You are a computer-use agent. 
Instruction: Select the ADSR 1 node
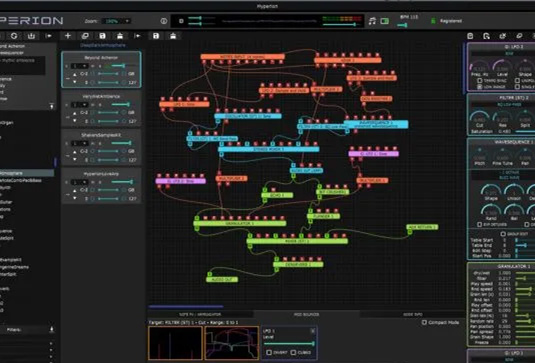(347, 60)
